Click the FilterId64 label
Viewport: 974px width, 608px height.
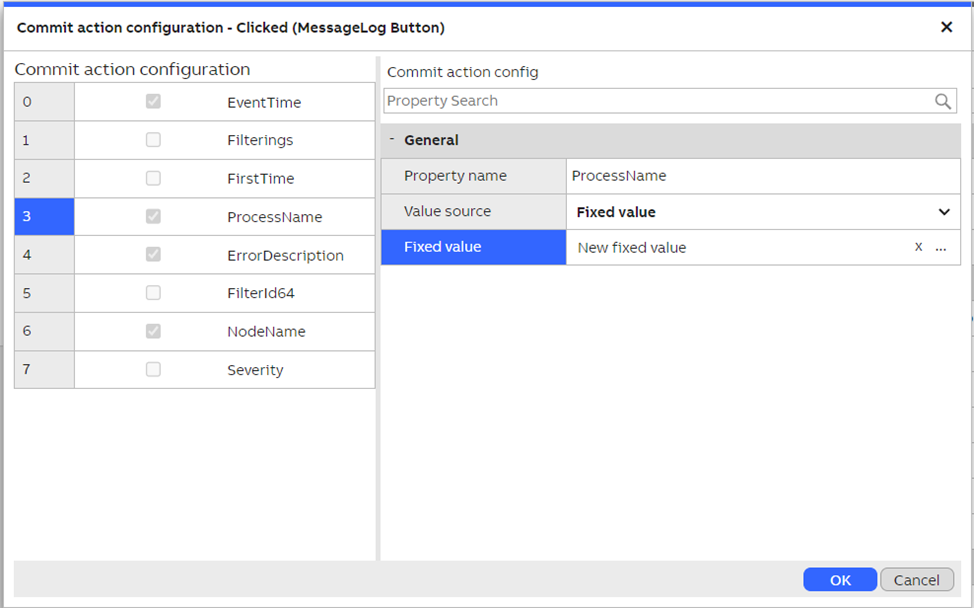[x=260, y=293]
